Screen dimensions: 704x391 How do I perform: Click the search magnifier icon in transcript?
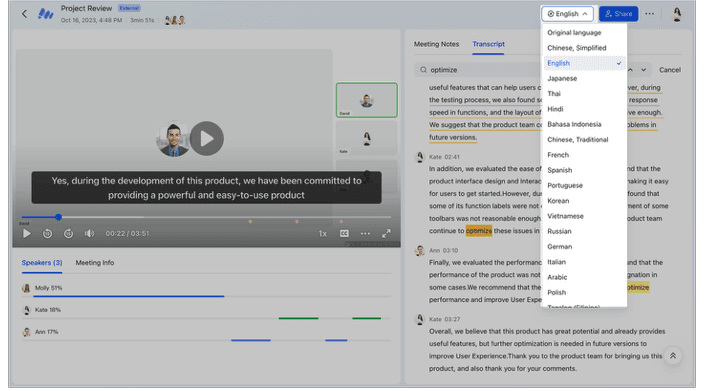423,70
